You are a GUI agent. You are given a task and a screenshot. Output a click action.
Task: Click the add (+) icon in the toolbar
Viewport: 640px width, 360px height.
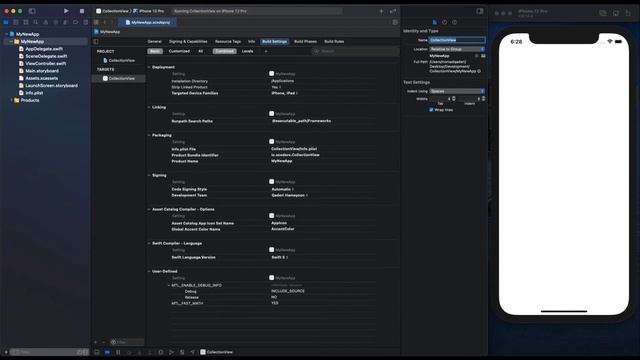tap(381, 11)
